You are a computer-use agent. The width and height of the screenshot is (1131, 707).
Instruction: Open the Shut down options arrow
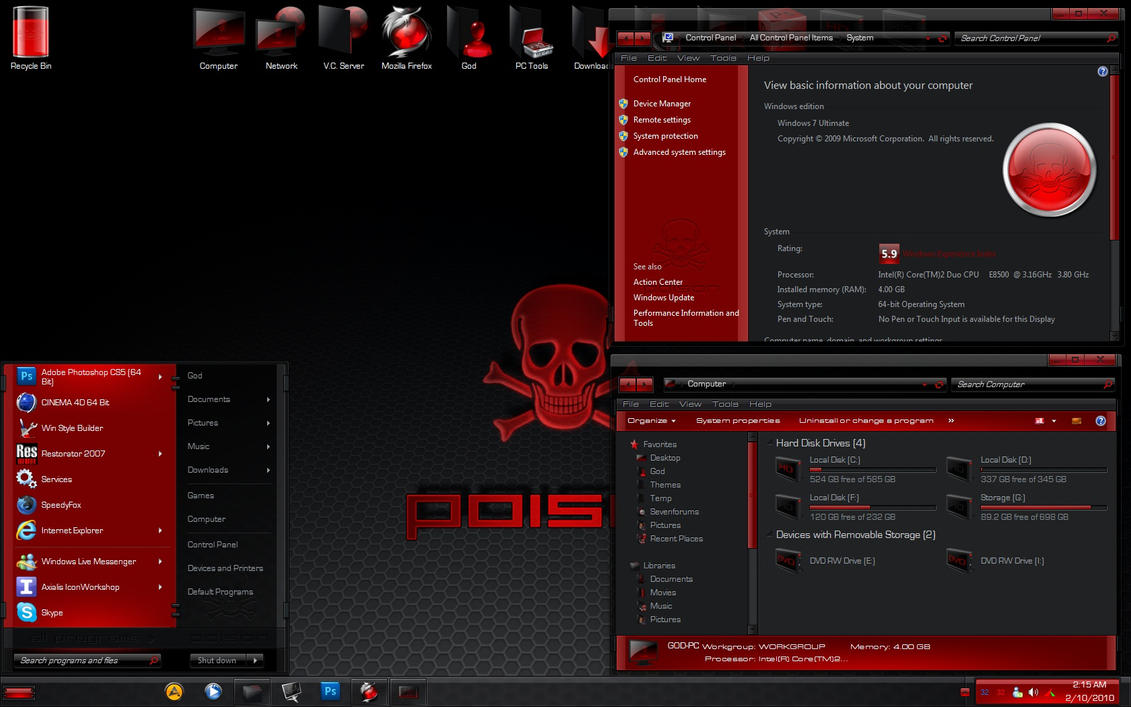(255, 660)
